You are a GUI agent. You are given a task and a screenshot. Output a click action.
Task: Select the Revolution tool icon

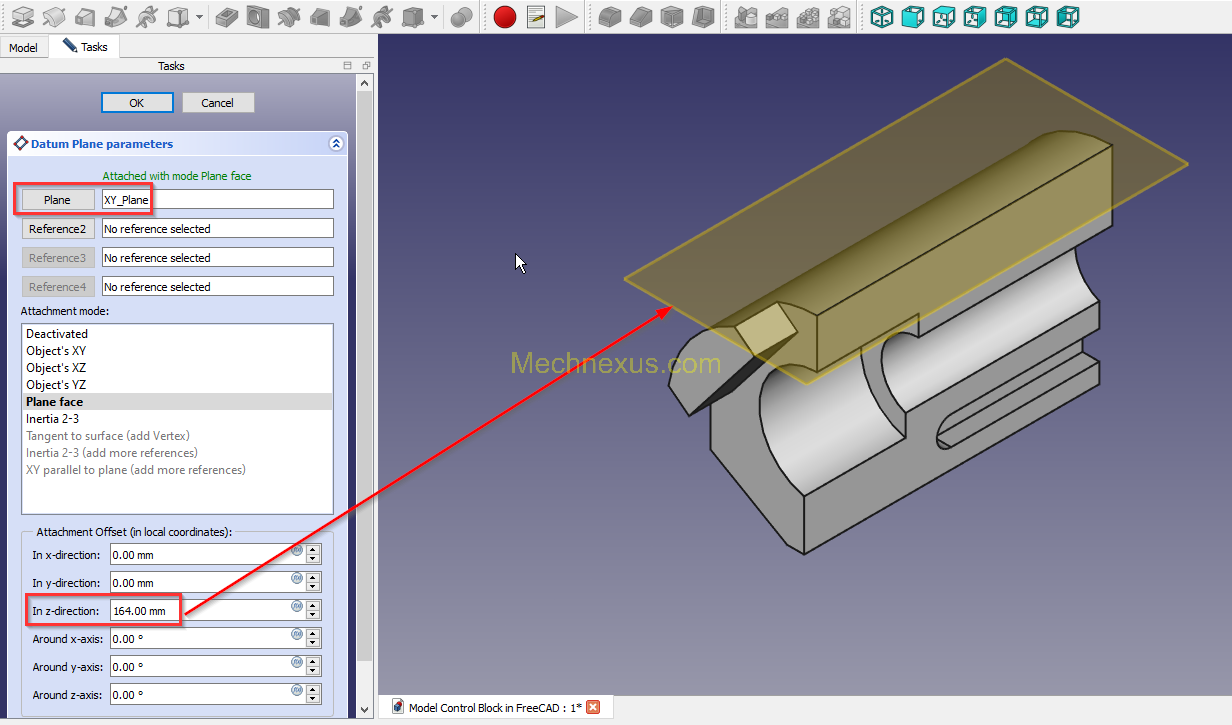54,16
